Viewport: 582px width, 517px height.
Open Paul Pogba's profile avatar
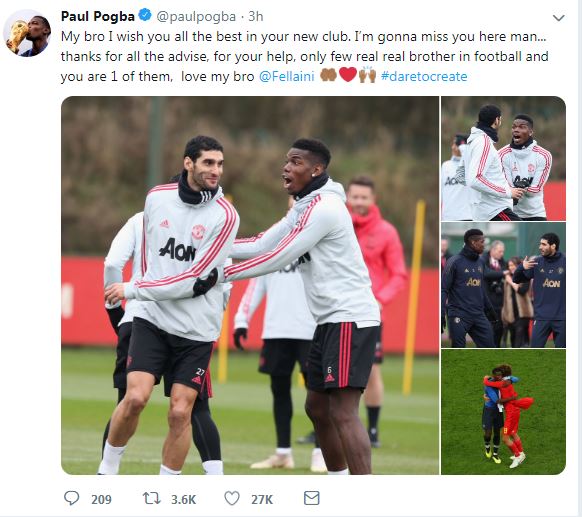pos(27,33)
